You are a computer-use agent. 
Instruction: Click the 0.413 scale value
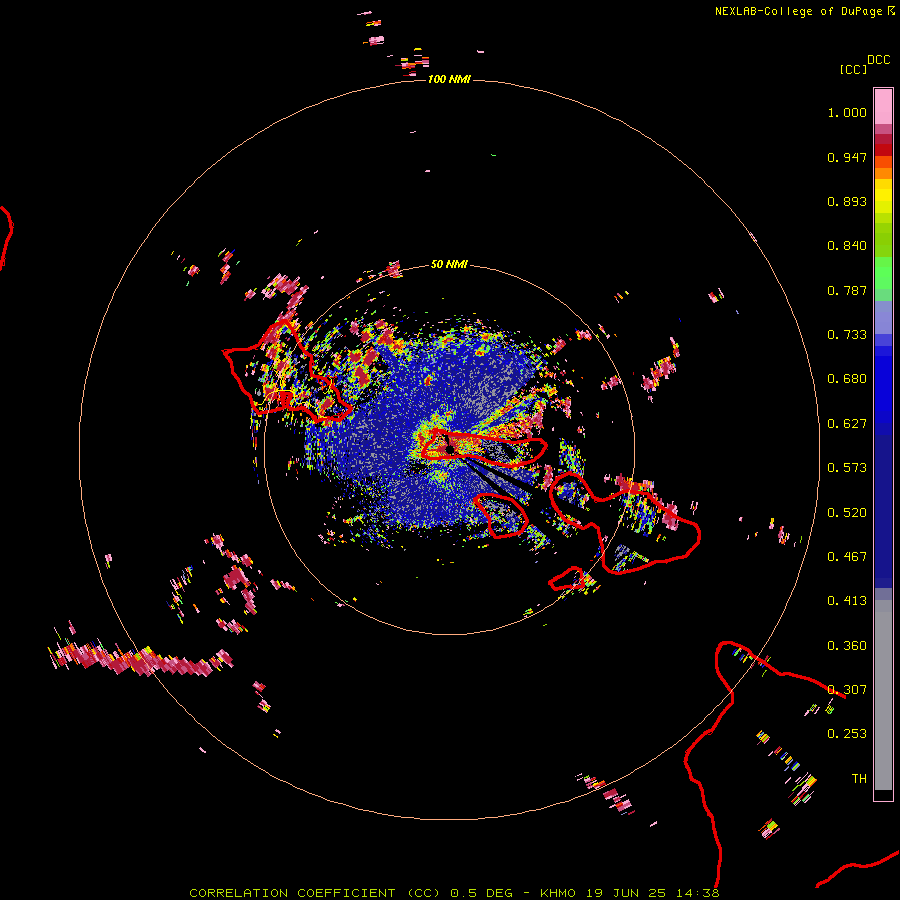pos(847,601)
